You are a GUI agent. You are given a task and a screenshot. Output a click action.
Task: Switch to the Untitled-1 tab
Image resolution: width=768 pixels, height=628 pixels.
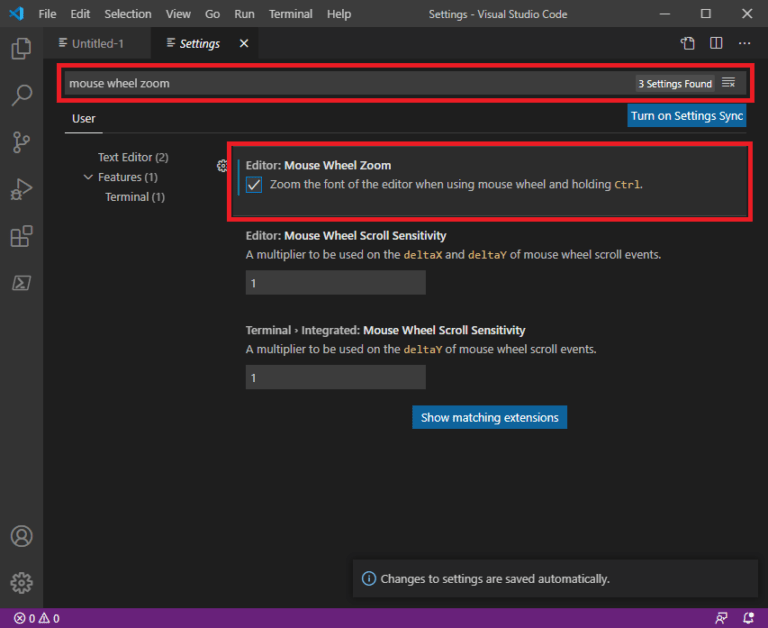coord(97,44)
